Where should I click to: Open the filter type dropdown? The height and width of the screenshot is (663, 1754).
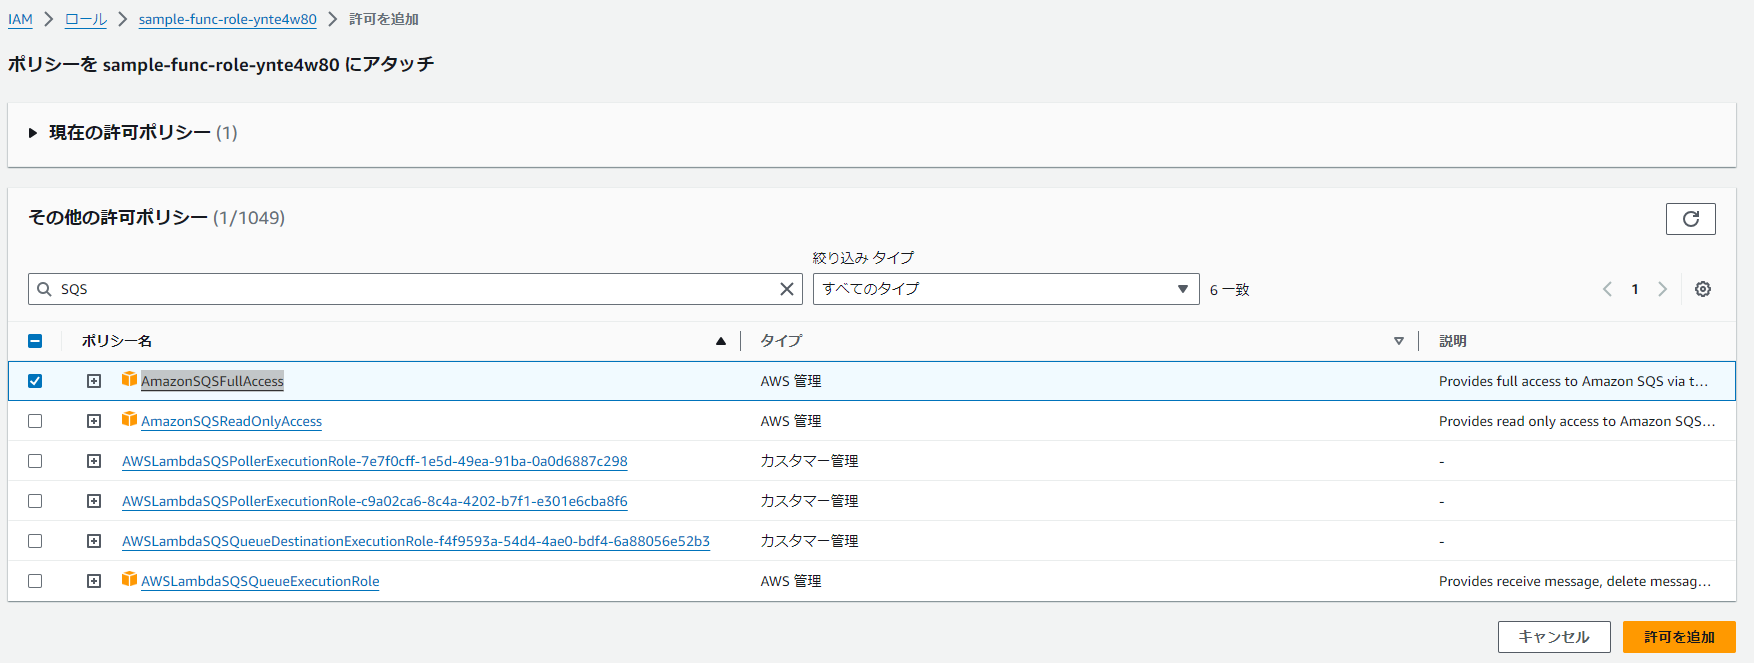[1006, 289]
